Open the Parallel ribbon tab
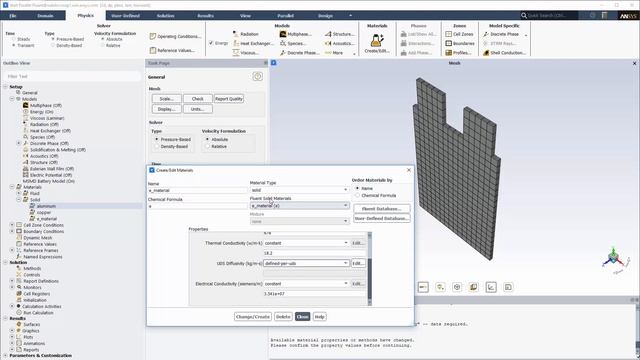The width and height of the screenshot is (640, 360). point(285,16)
